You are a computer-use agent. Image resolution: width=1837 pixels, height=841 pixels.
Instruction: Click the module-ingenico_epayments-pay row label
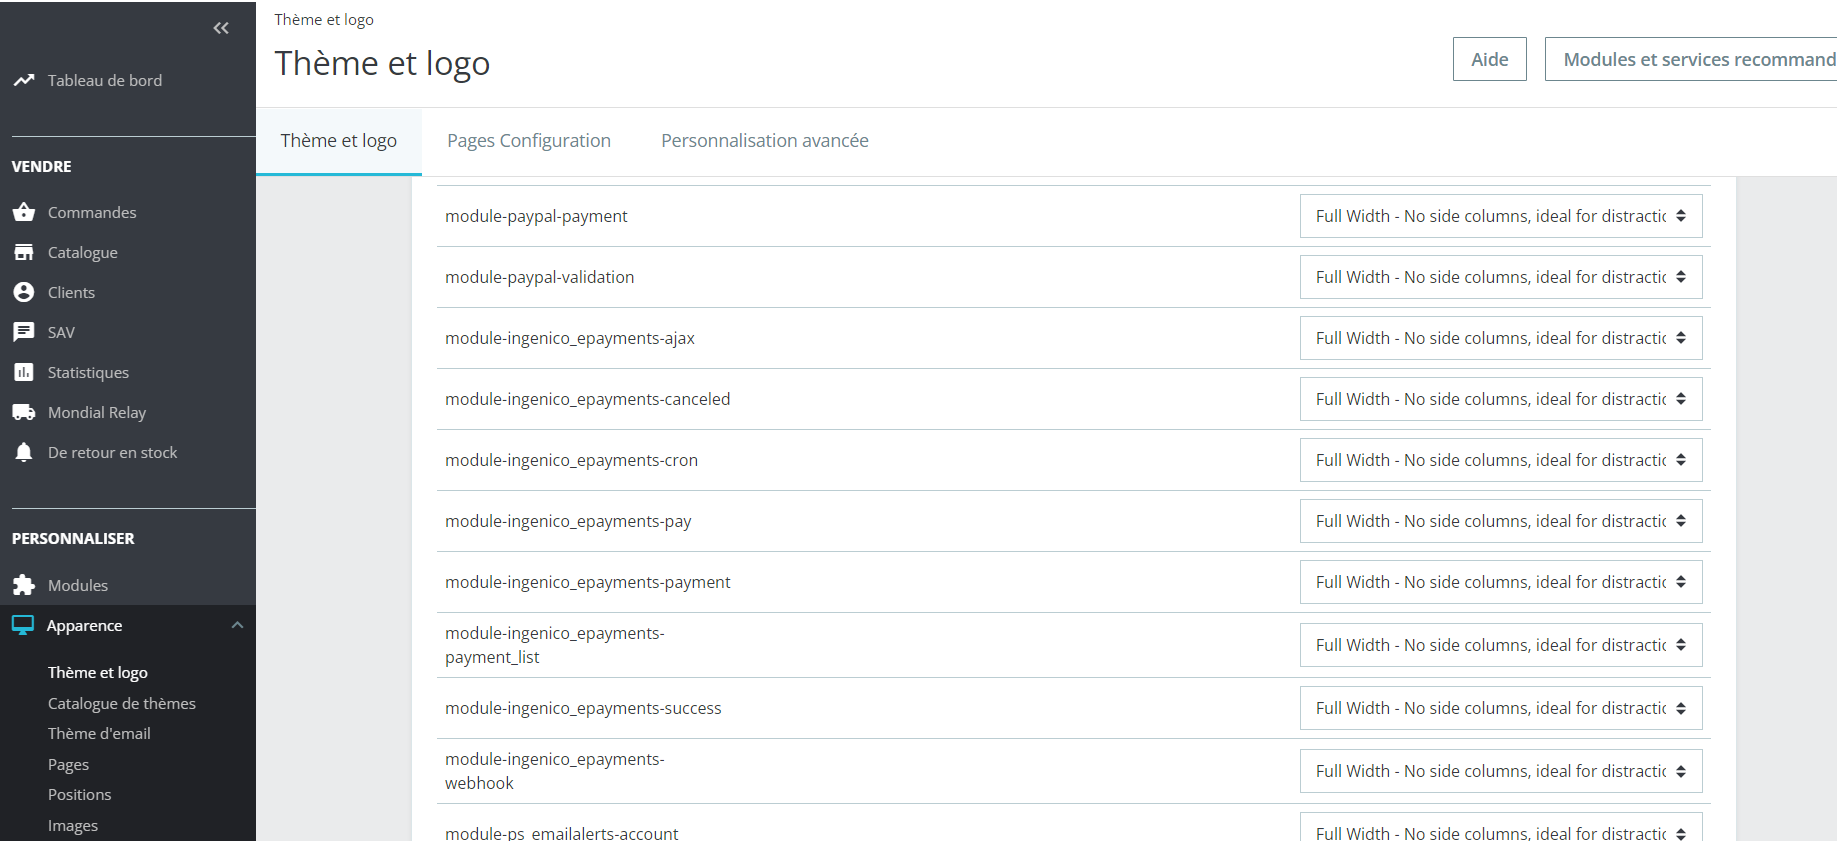tap(568, 521)
